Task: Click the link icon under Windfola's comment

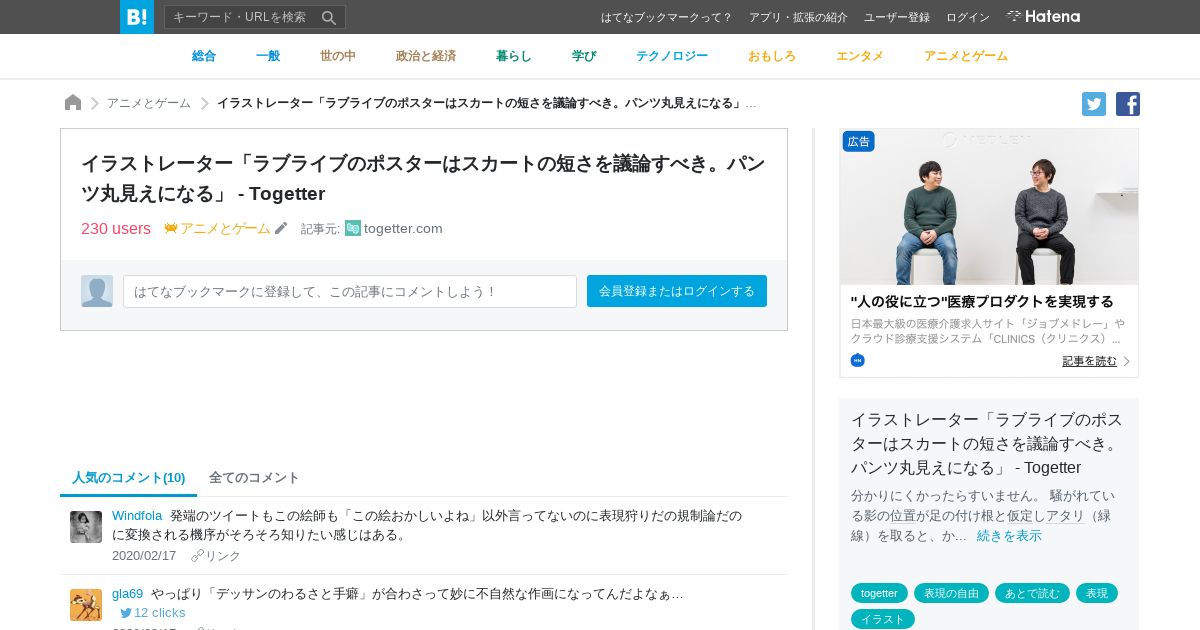Action: [197, 556]
